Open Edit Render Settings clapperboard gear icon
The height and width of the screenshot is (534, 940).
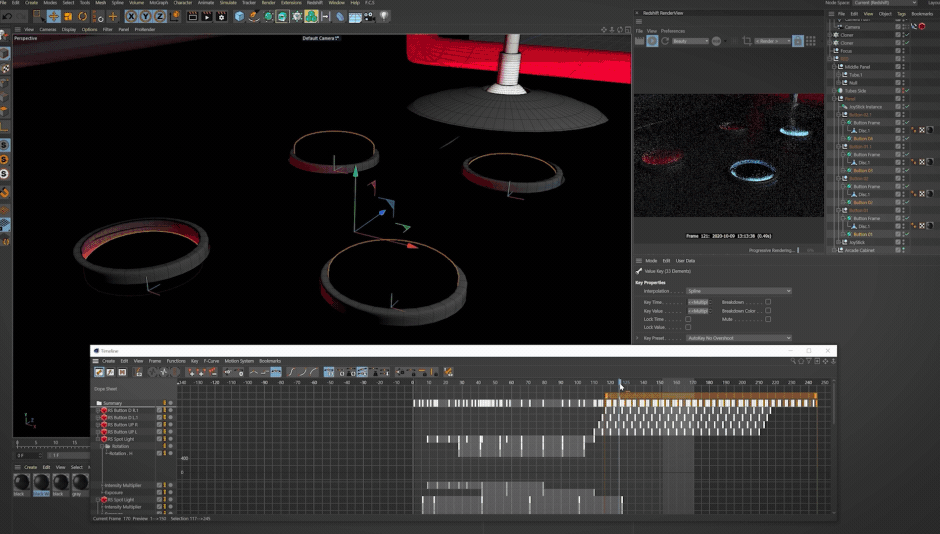pos(221,17)
